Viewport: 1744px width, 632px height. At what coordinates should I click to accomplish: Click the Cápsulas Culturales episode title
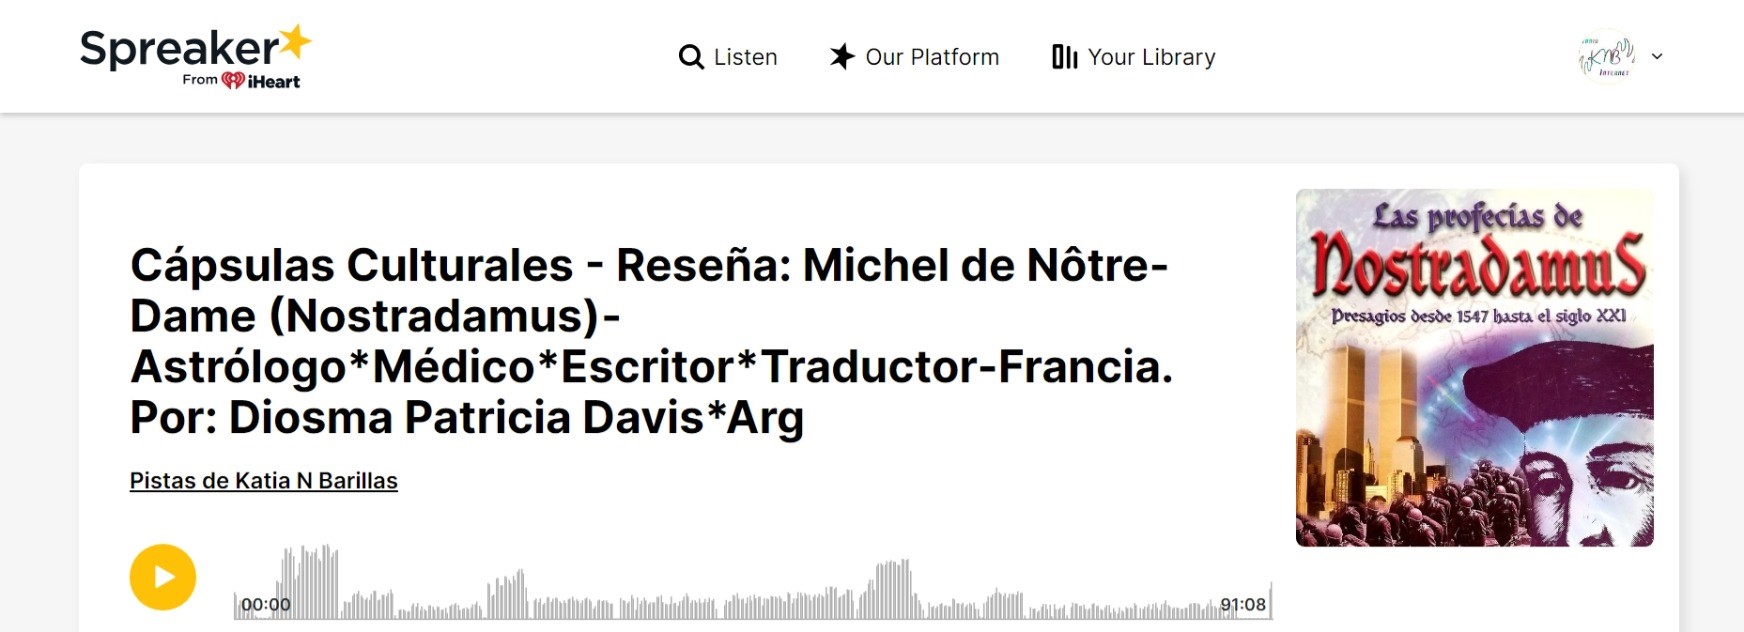650,341
